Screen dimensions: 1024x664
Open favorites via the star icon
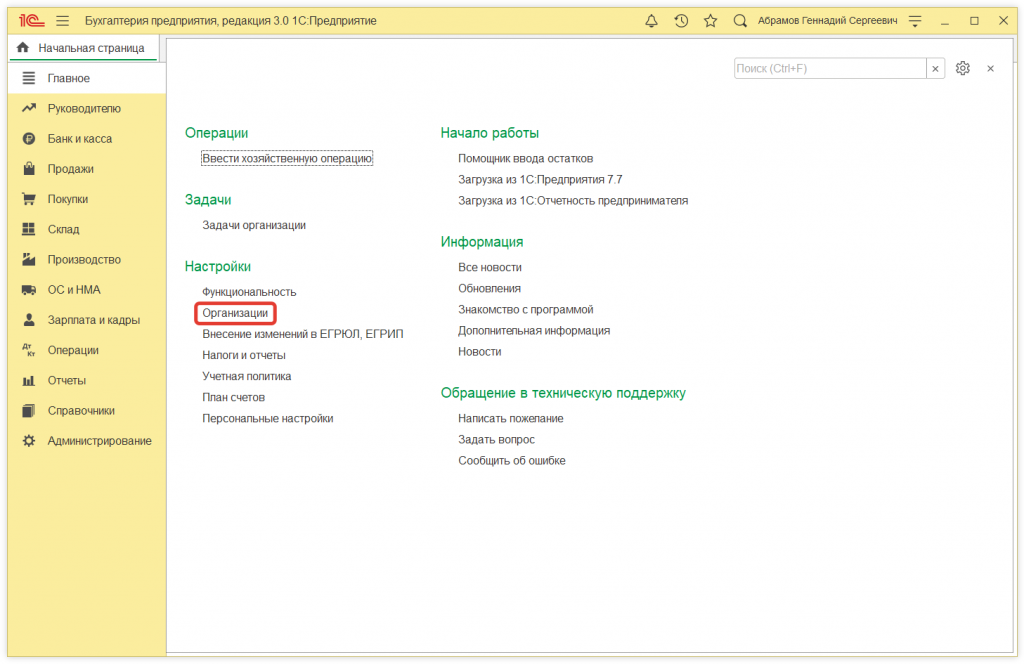(x=711, y=20)
